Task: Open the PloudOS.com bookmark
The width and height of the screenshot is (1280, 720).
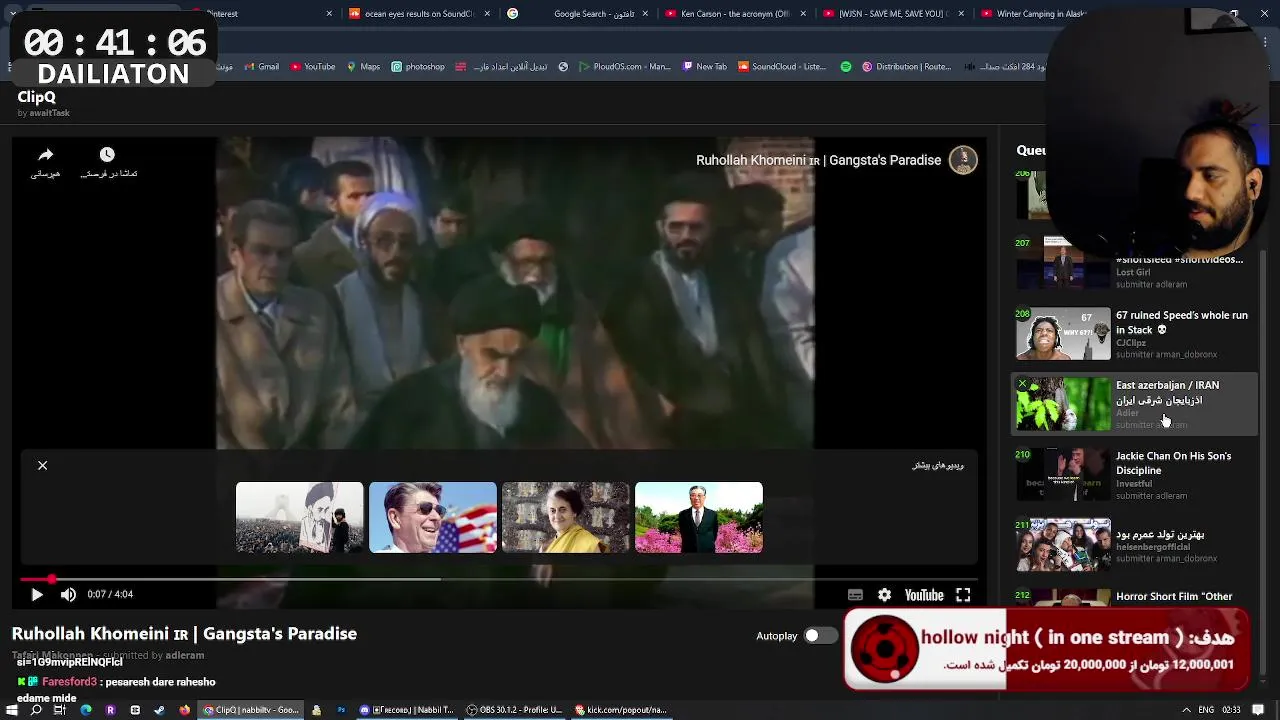Action: click(624, 67)
